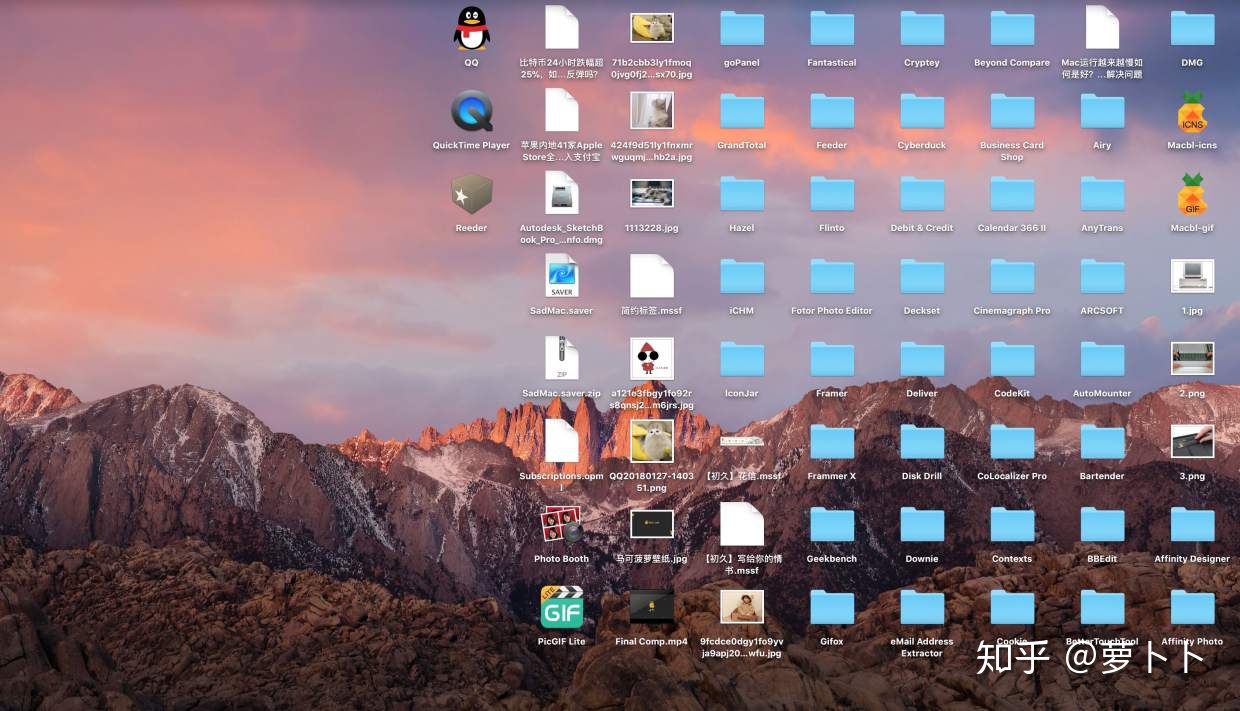This screenshot has width=1240, height=711.
Task: Select the Affinity Designer folder
Action: (1192, 526)
